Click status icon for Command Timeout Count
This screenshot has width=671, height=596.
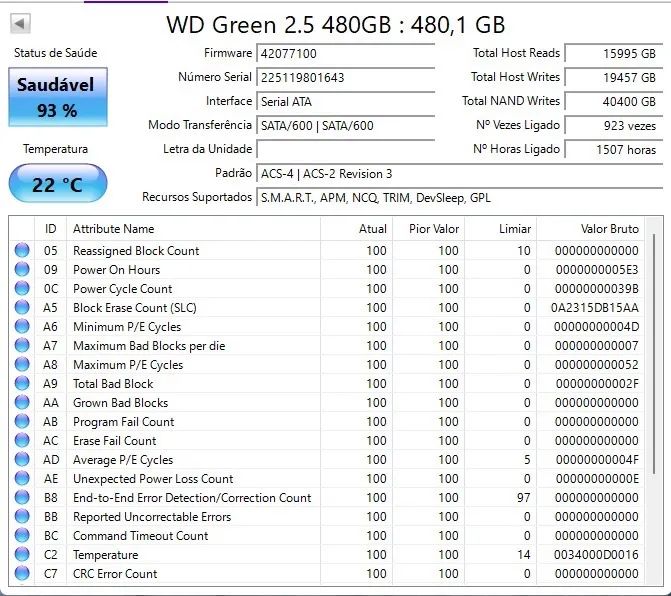coord(22,535)
